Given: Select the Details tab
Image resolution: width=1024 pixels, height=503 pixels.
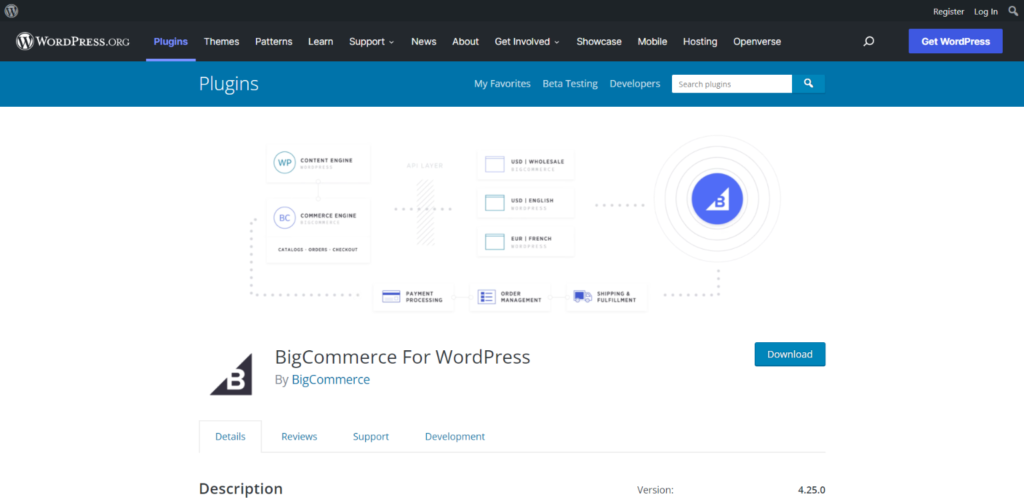Looking at the screenshot, I should 231,436.
